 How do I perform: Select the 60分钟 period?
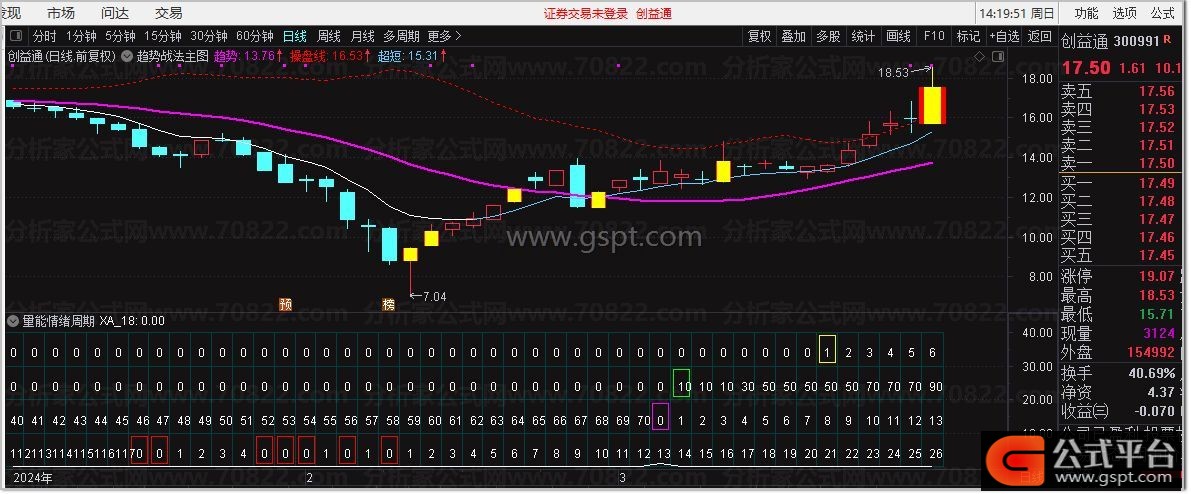[255, 36]
